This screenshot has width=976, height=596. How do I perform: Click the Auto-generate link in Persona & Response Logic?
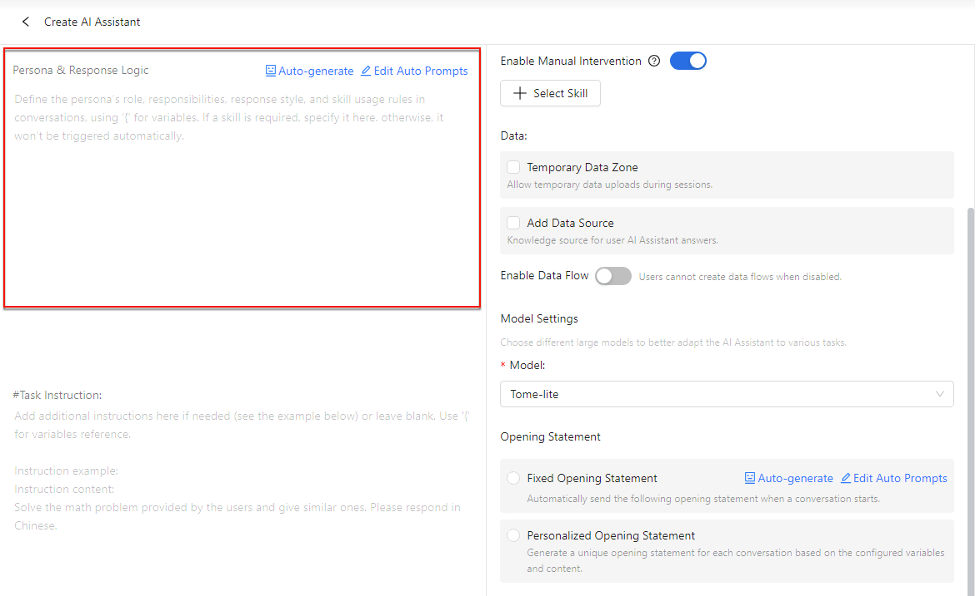(x=316, y=71)
